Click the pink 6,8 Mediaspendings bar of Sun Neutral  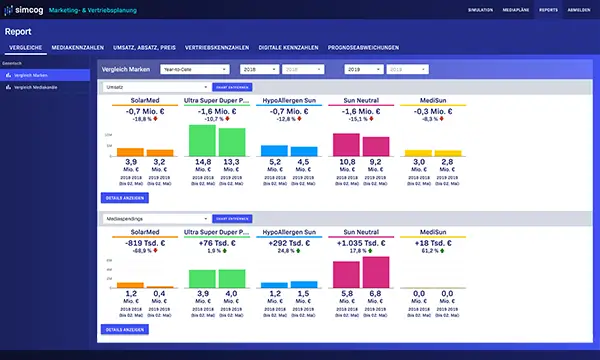pos(376,272)
